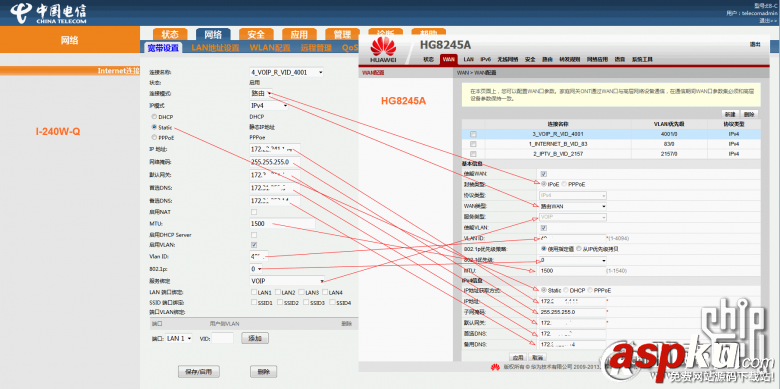Open the 802.1p dropdown in I-240W-Q page
This screenshot has height=389, width=780.
click(256, 269)
